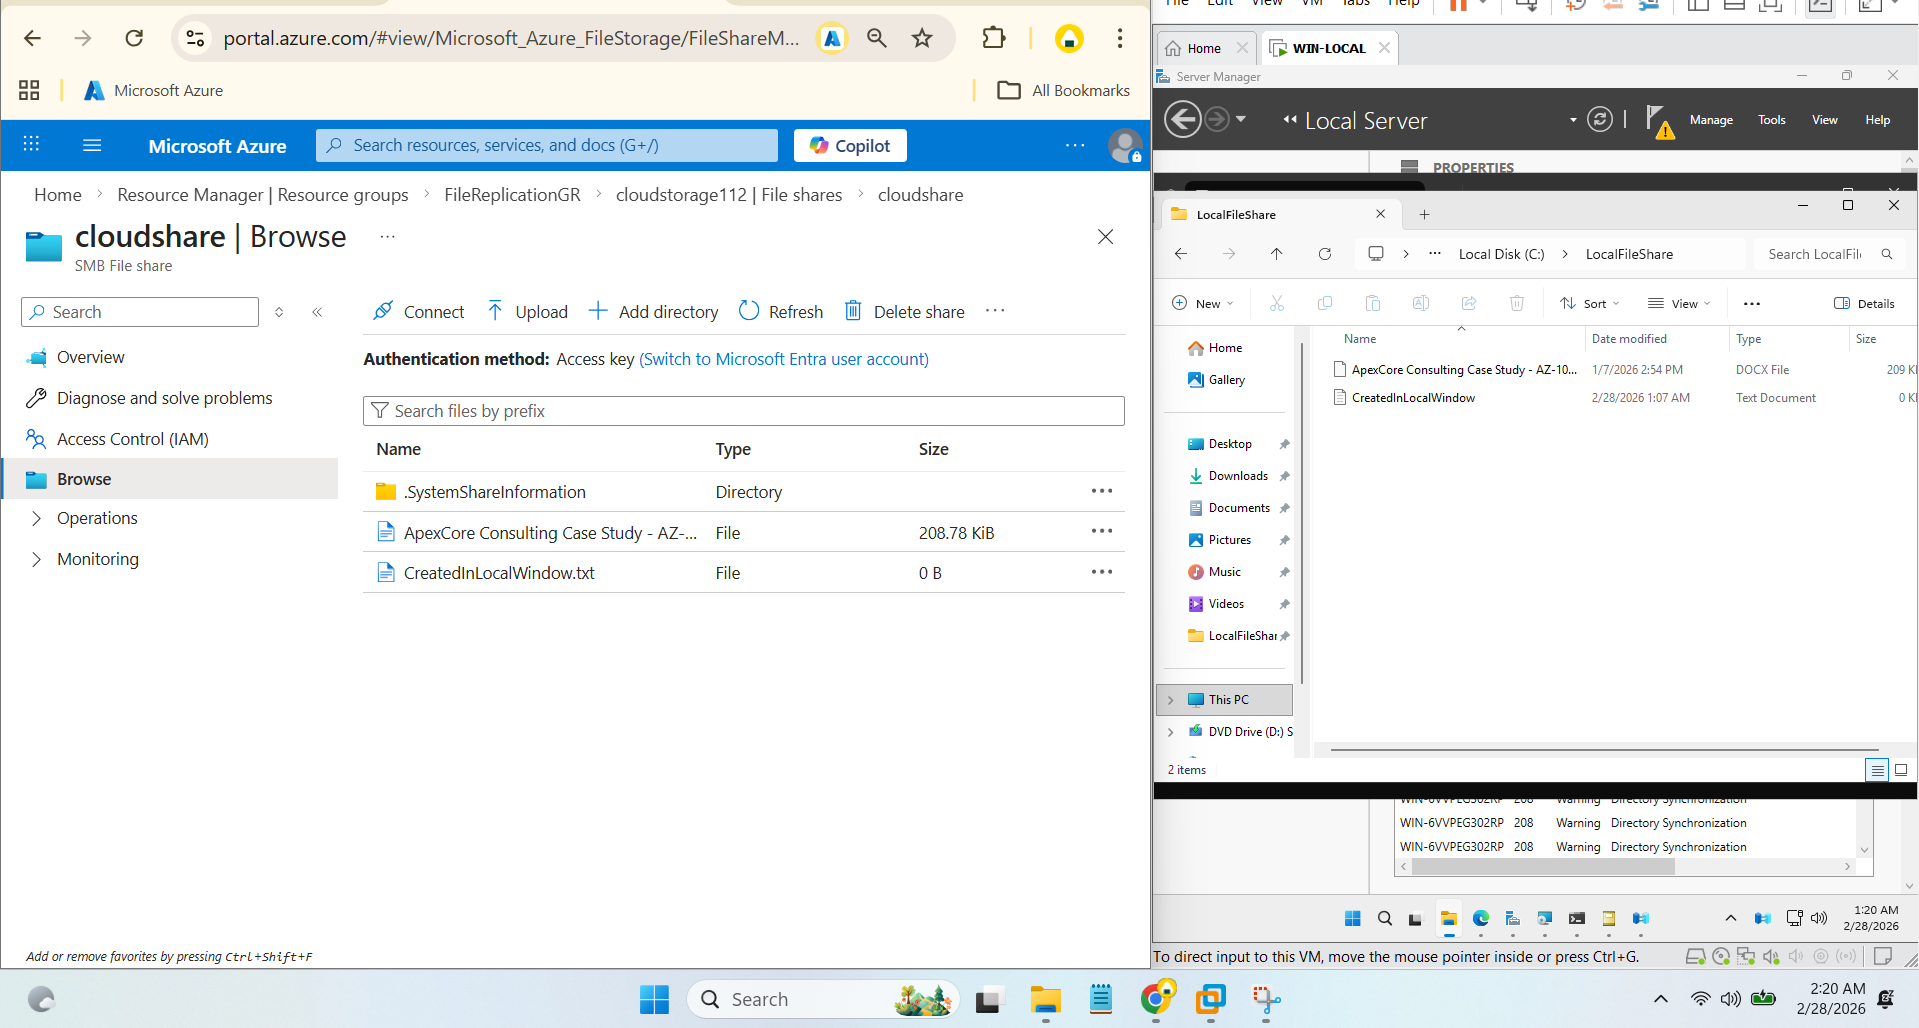Click the events list horizontal scrollbar
Image resolution: width=1919 pixels, height=1028 pixels.
[x=1543, y=867]
